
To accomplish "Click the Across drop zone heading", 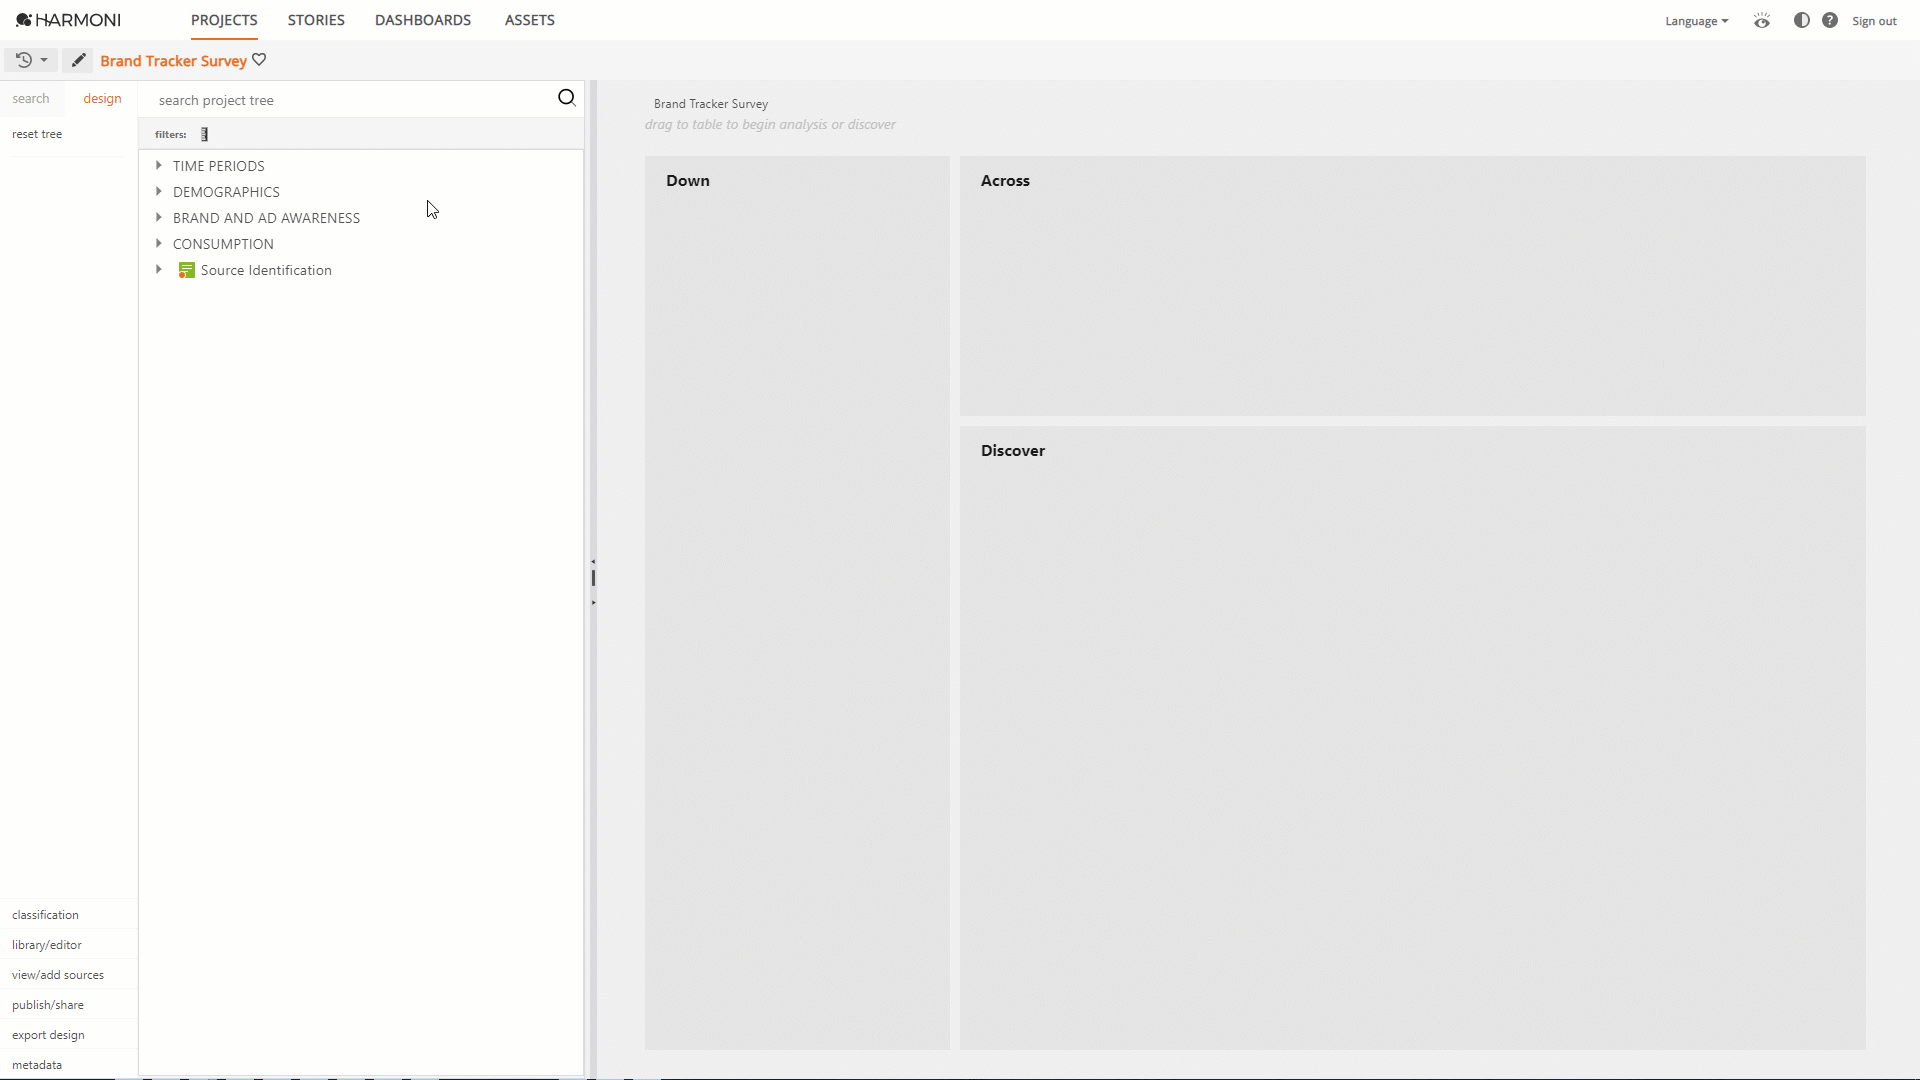I will click(x=1005, y=181).
